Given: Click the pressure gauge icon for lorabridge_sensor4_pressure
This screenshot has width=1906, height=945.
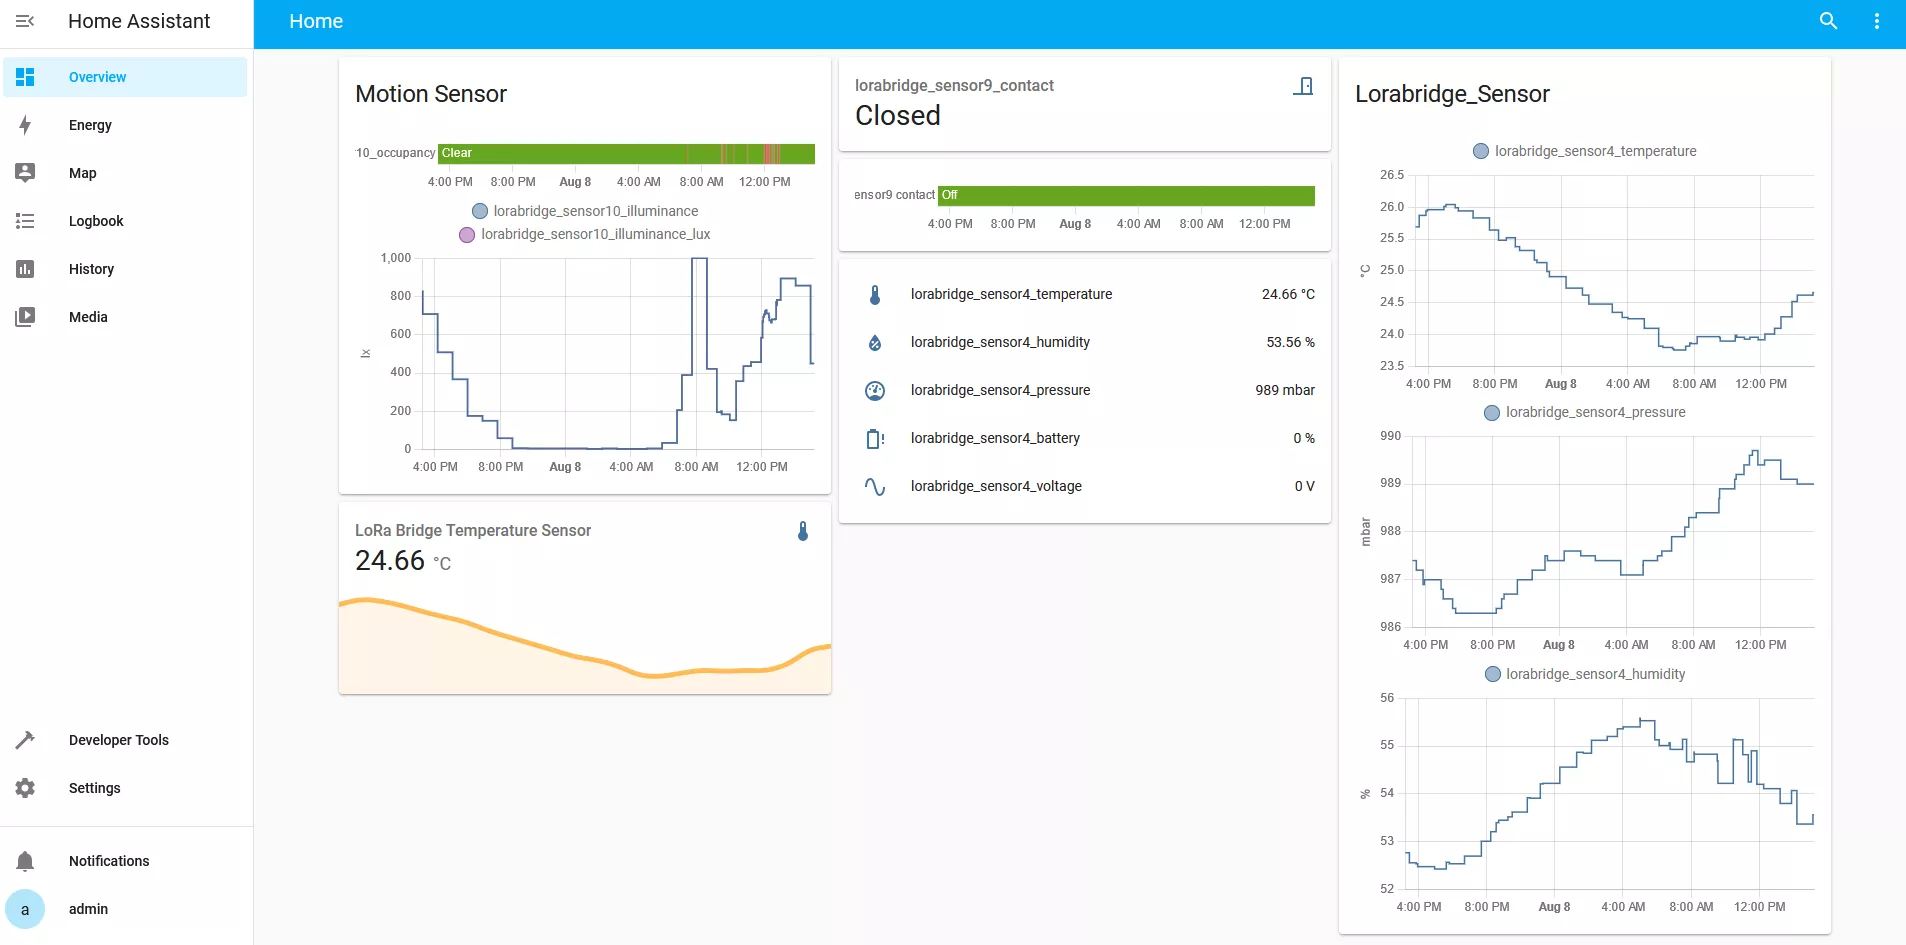Looking at the screenshot, I should [x=875, y=390].
